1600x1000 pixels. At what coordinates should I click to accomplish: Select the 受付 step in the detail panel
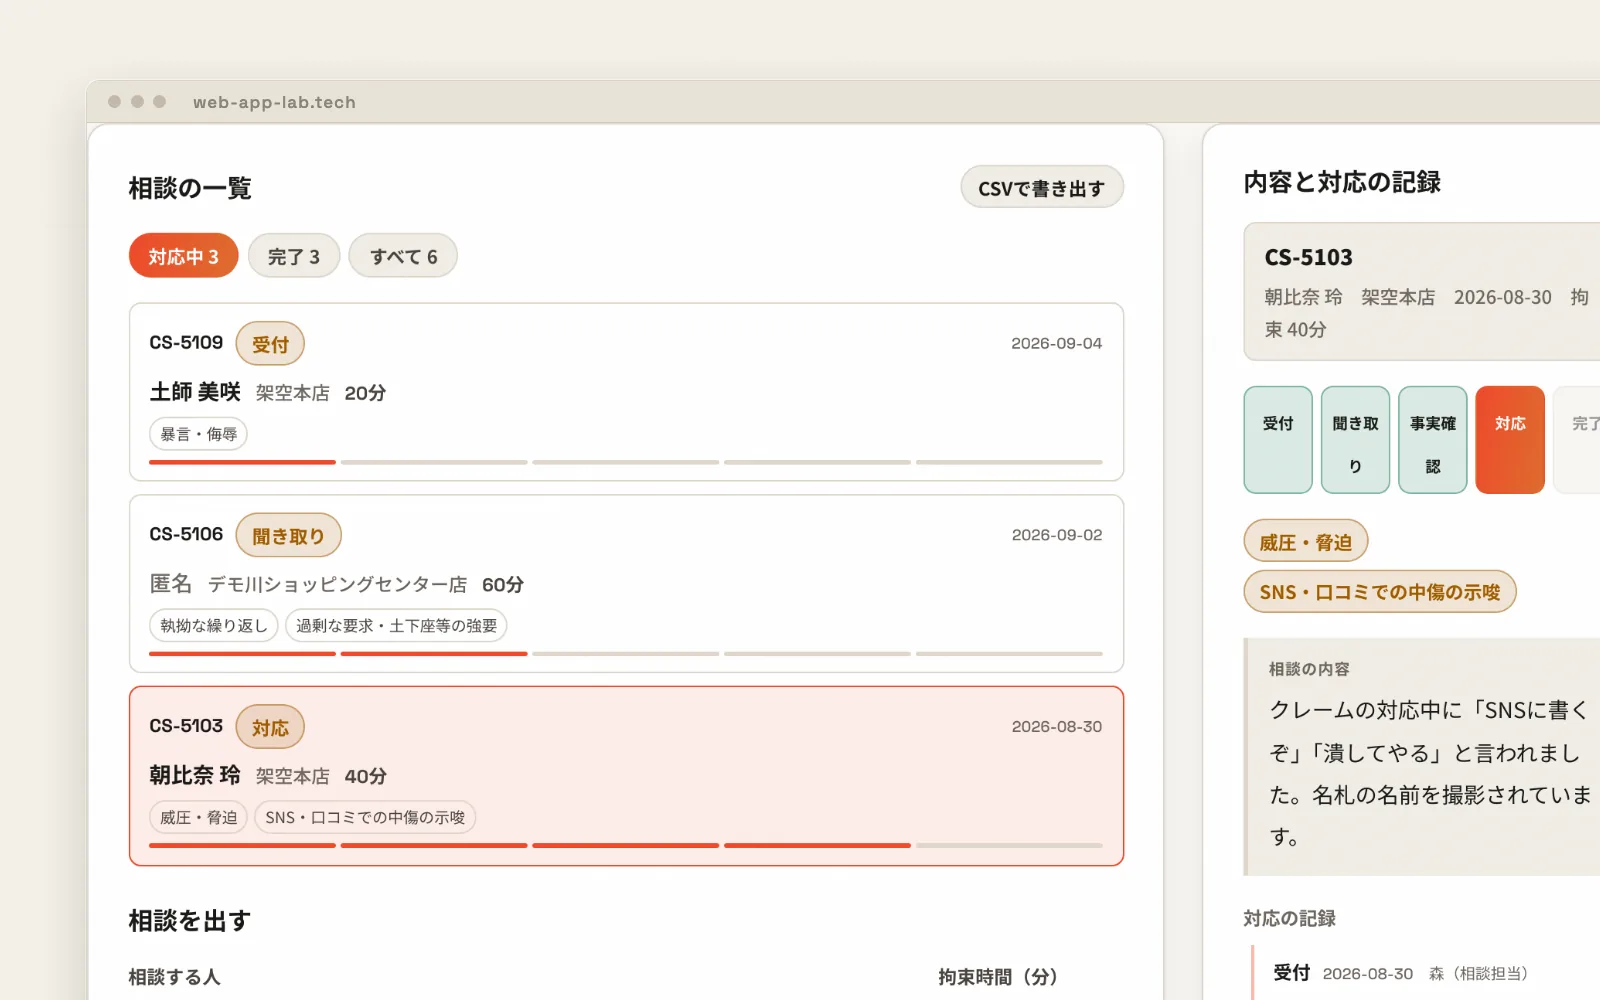[x=1278, y=440]
